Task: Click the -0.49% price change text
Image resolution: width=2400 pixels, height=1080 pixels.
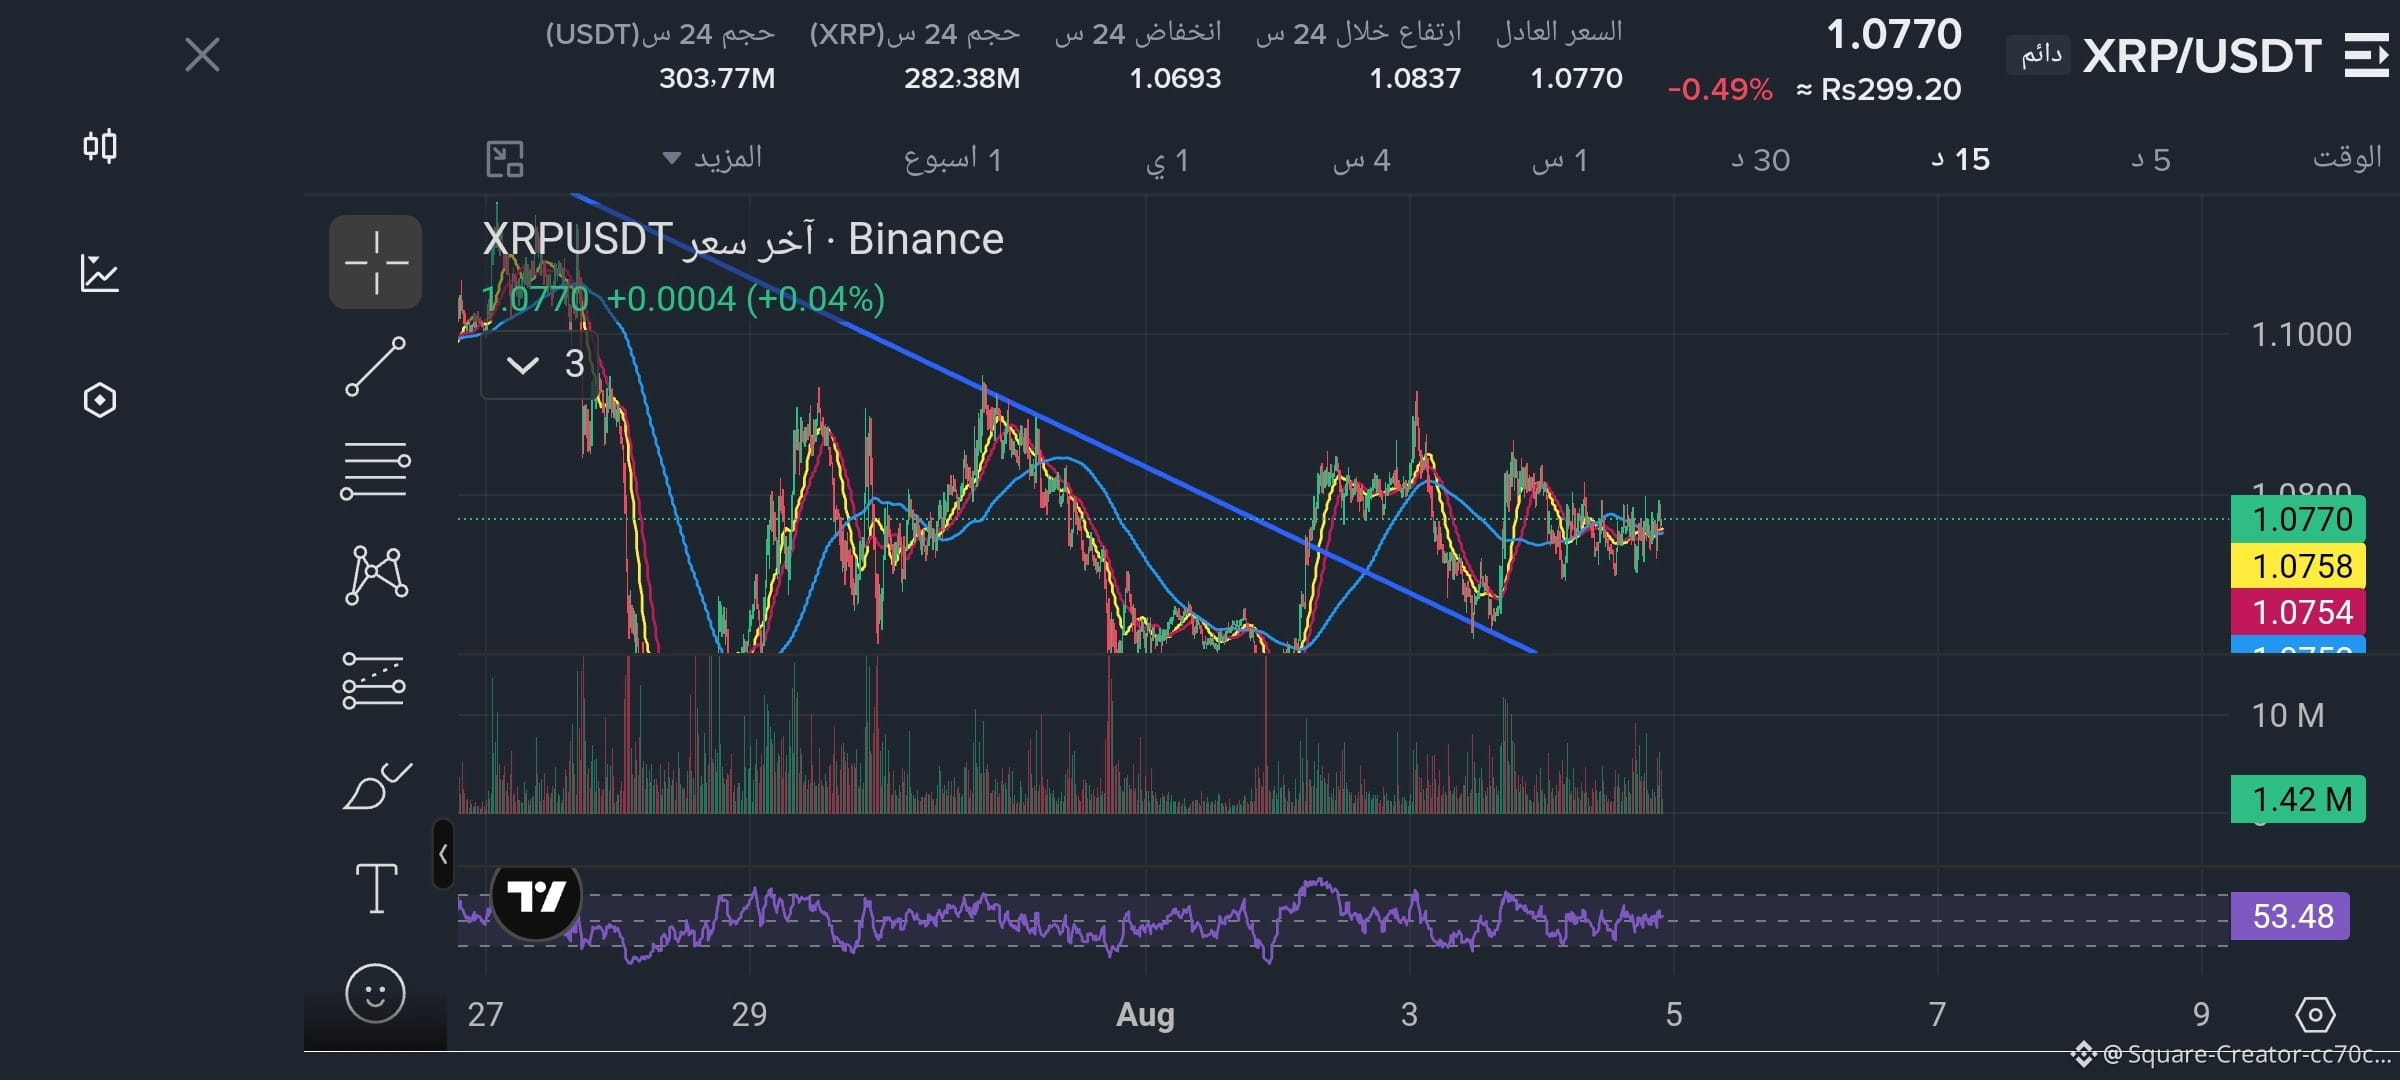Action: (x=1720, y=89)
